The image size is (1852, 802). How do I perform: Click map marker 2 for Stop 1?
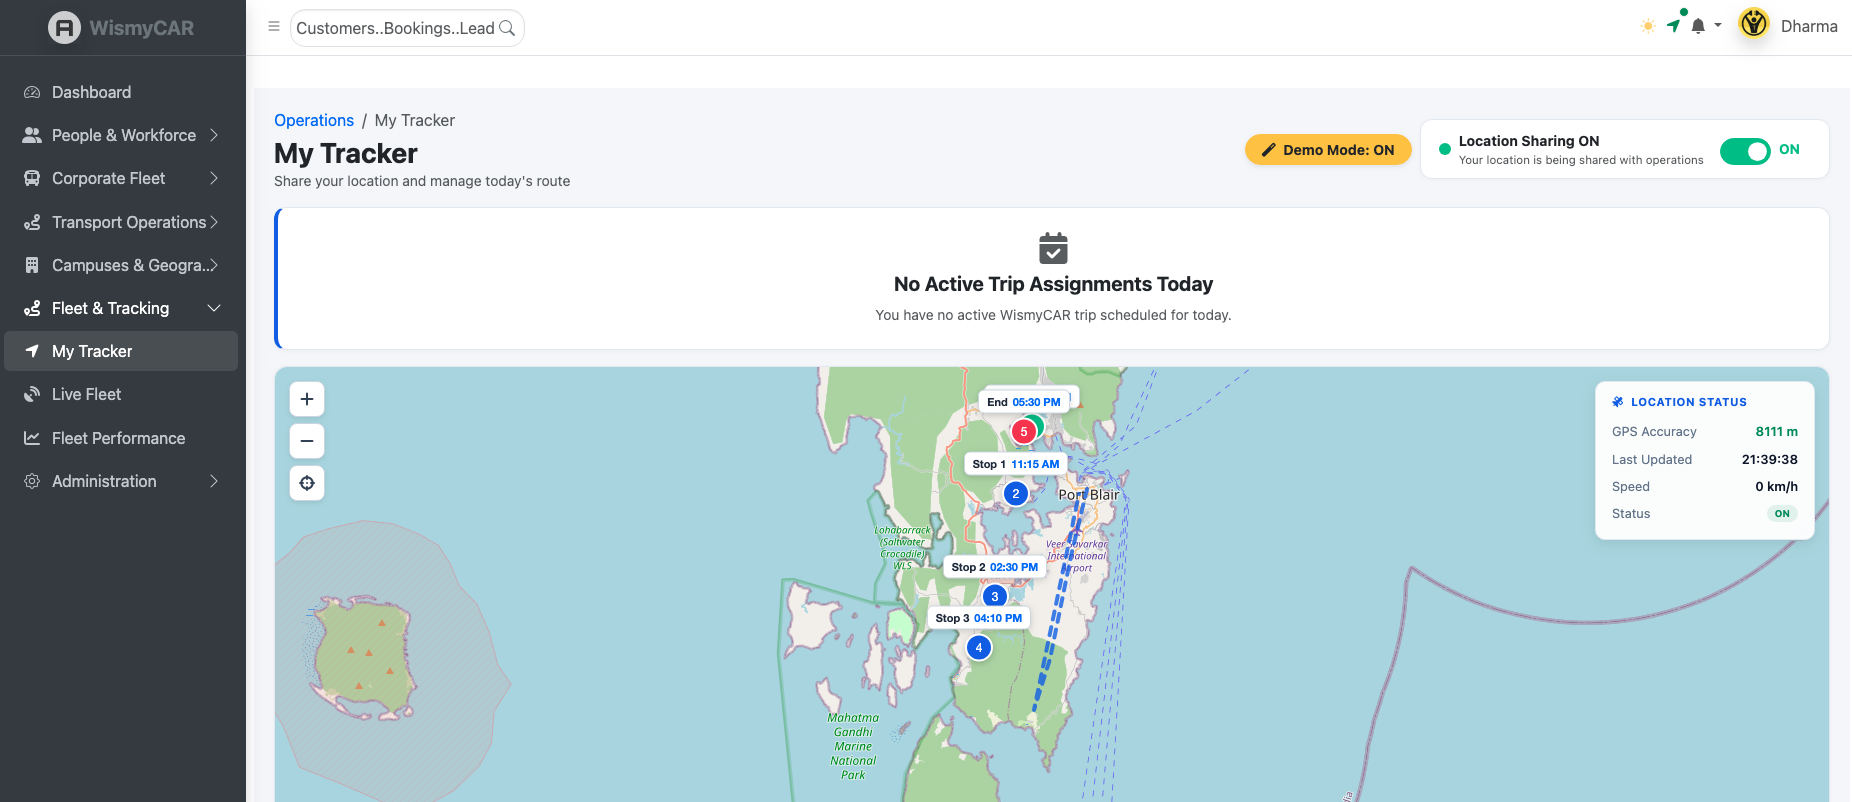1016,493
